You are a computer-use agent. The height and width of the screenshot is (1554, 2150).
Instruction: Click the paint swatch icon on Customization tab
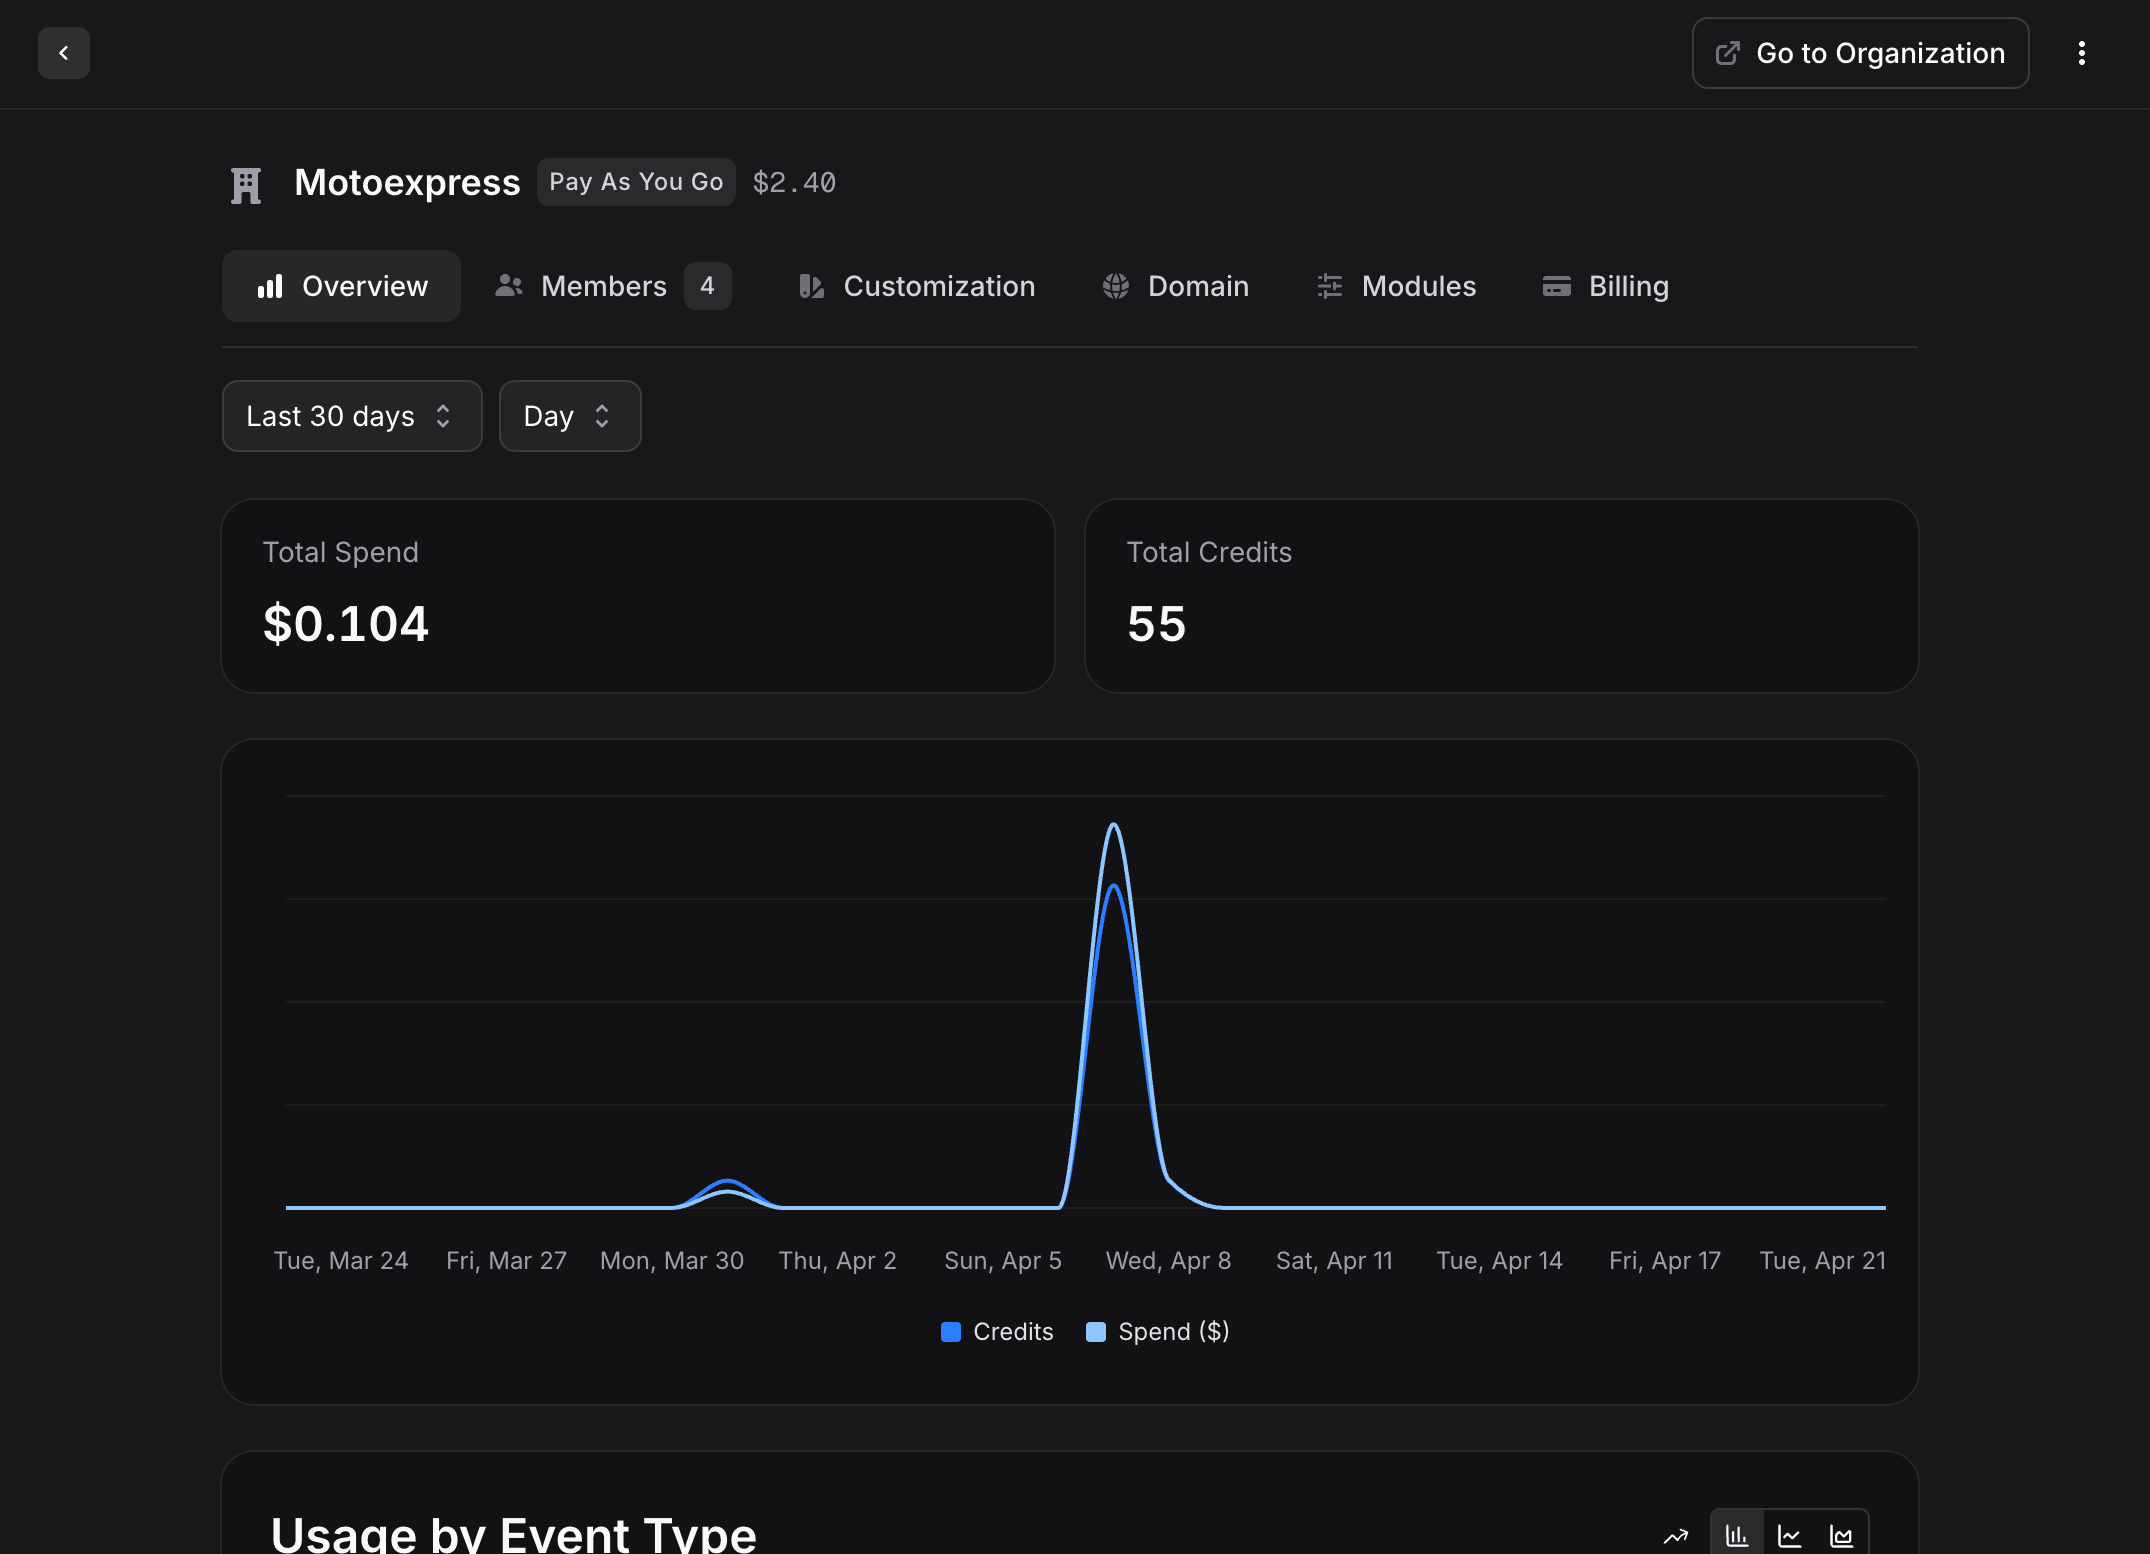point(811,286)
